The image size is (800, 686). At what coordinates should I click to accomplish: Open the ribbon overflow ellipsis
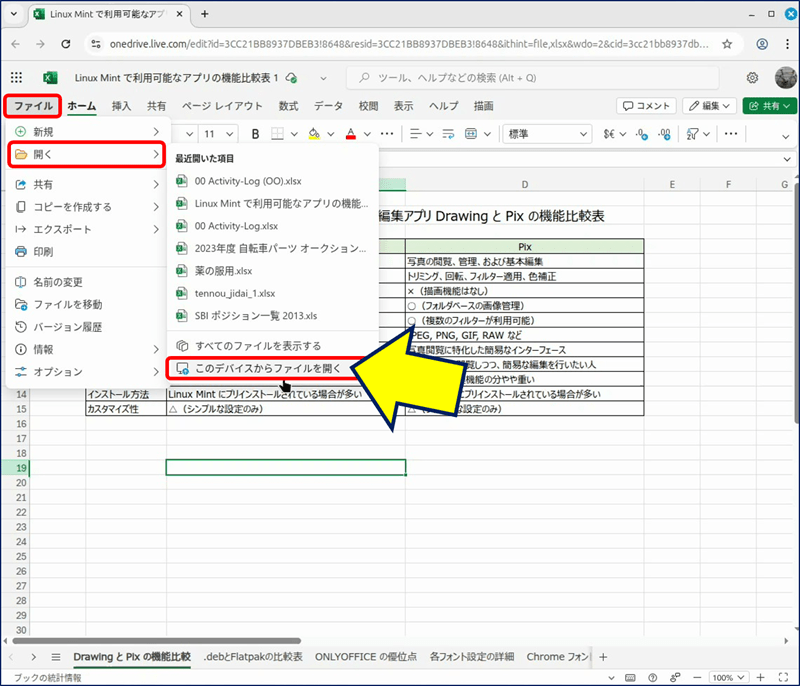(x=731, y=134)
